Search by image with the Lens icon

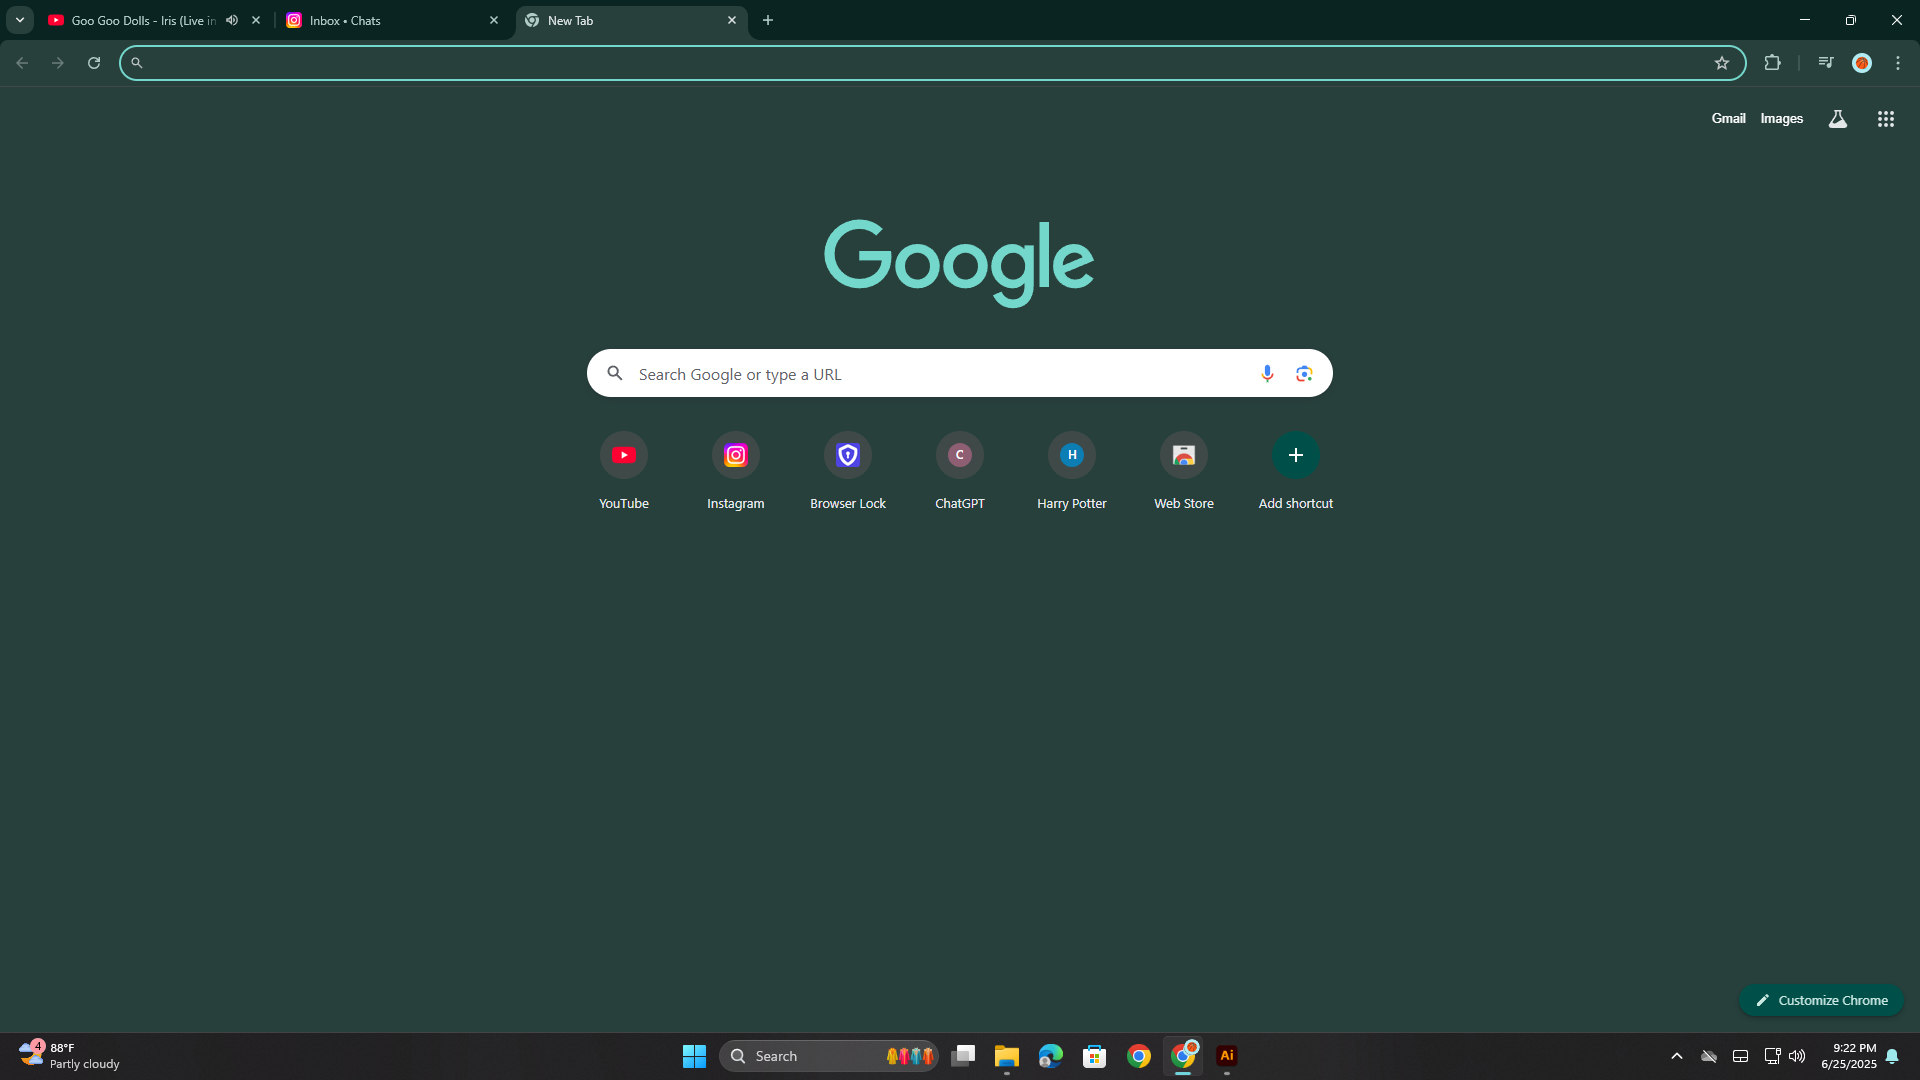point(1304,373)
